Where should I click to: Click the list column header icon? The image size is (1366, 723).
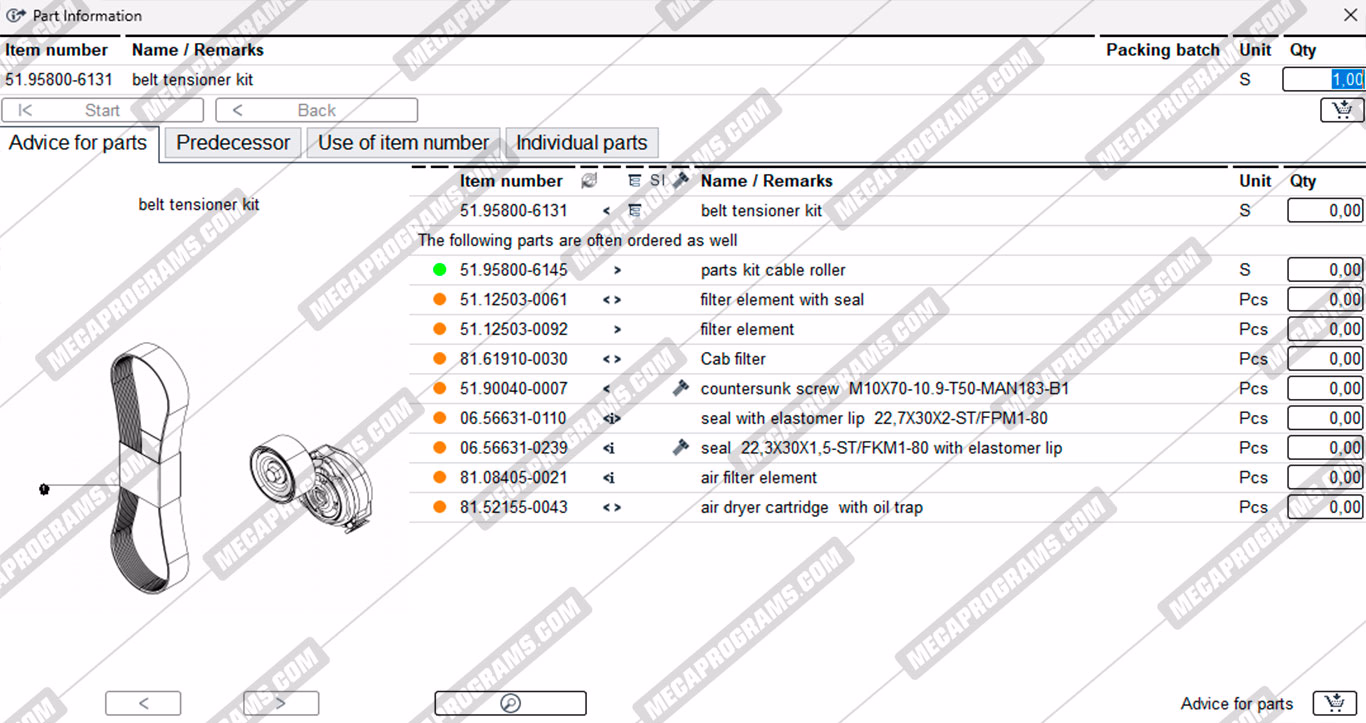point(634,181)
